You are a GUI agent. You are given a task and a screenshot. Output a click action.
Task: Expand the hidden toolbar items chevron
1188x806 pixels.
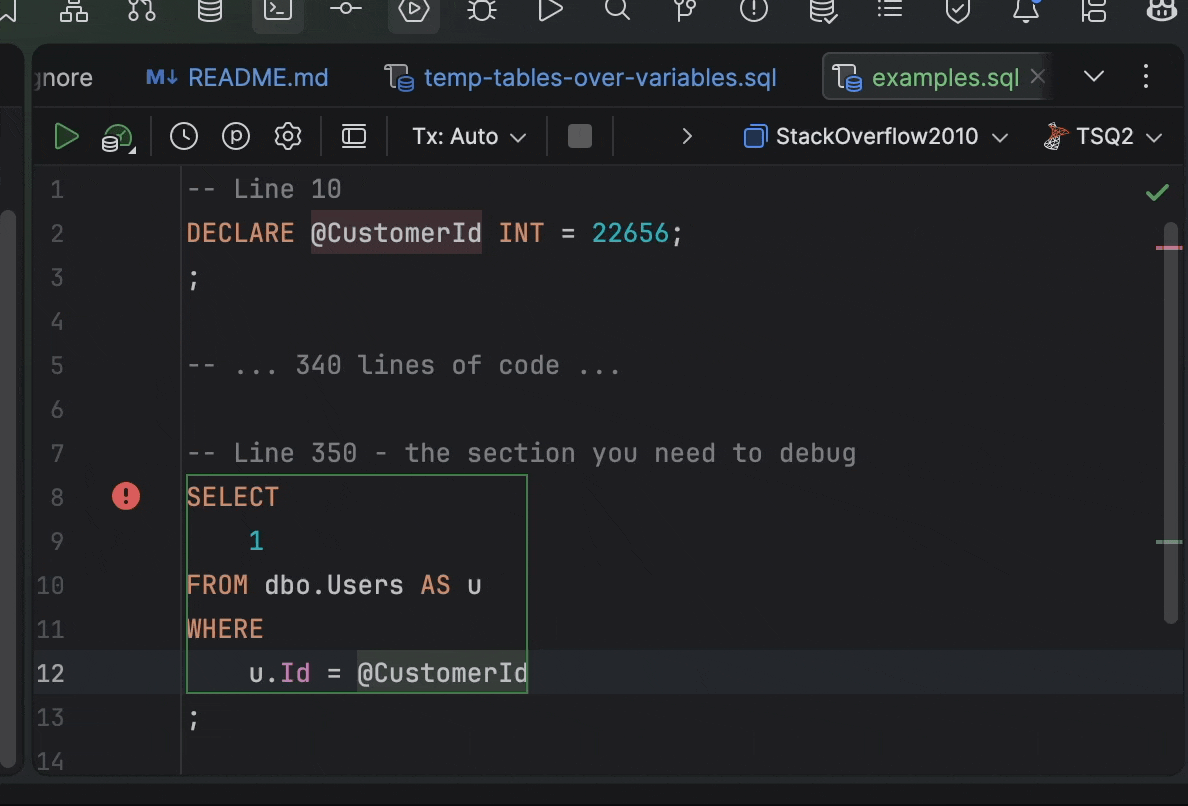coord(686,136)
